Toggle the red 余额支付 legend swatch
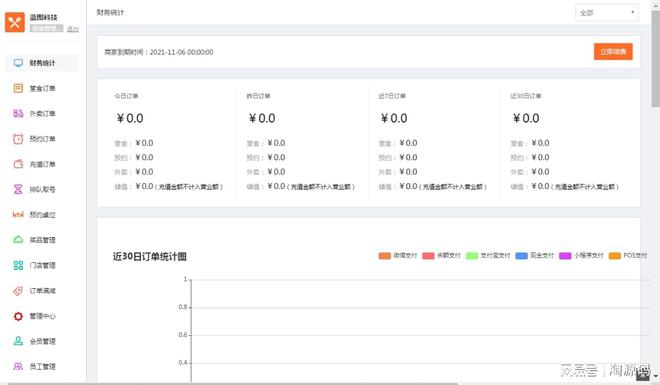Image resolution: width=660 pixels, height=385 pixels. click(x=428, y=255)
